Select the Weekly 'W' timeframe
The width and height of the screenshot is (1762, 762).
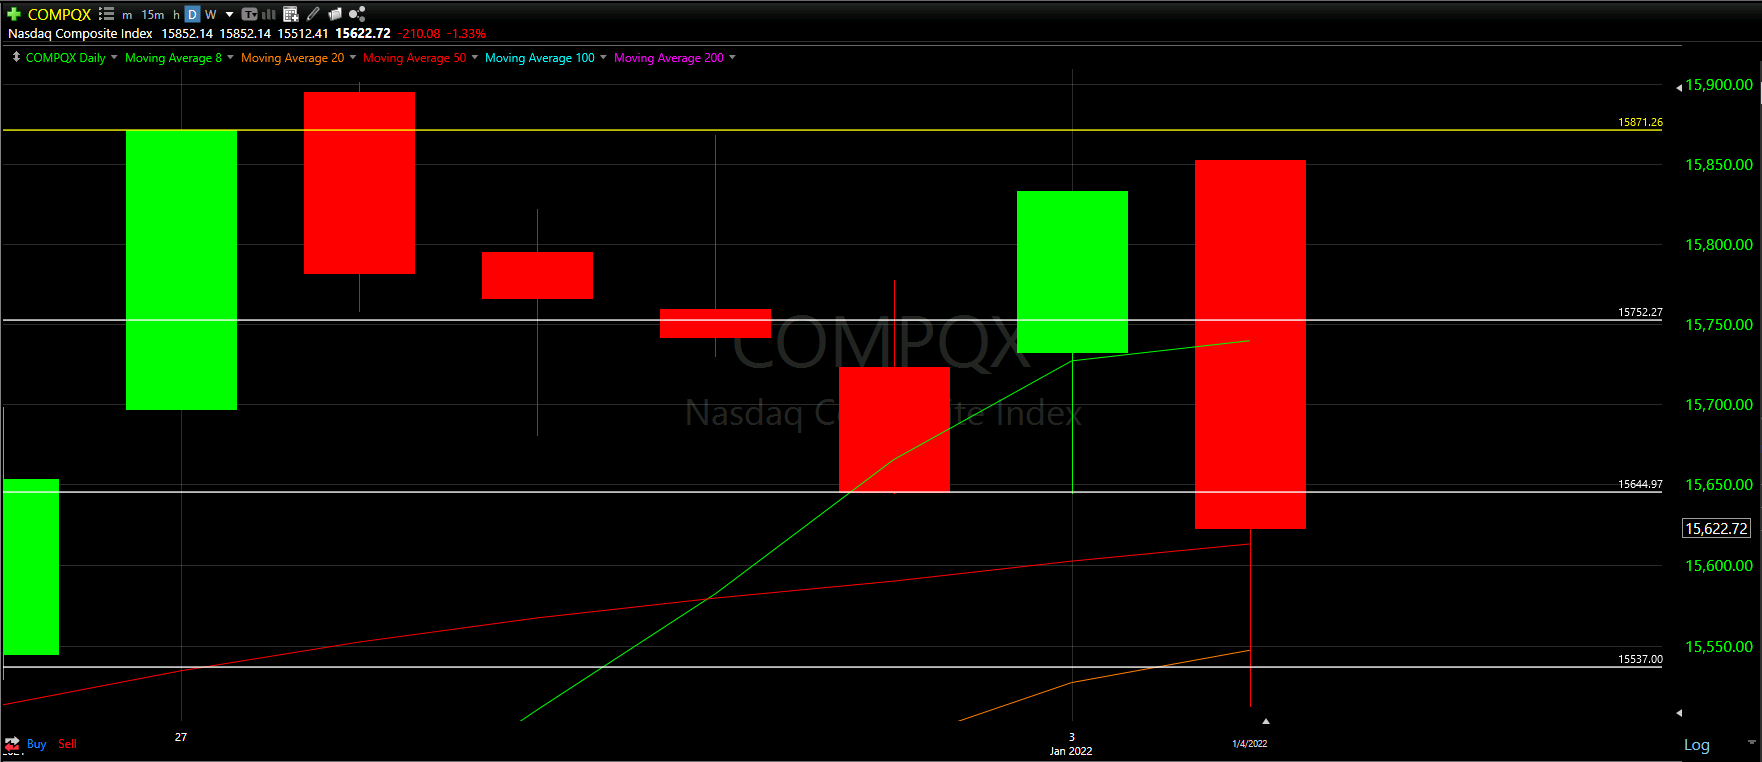click(210, 15)
